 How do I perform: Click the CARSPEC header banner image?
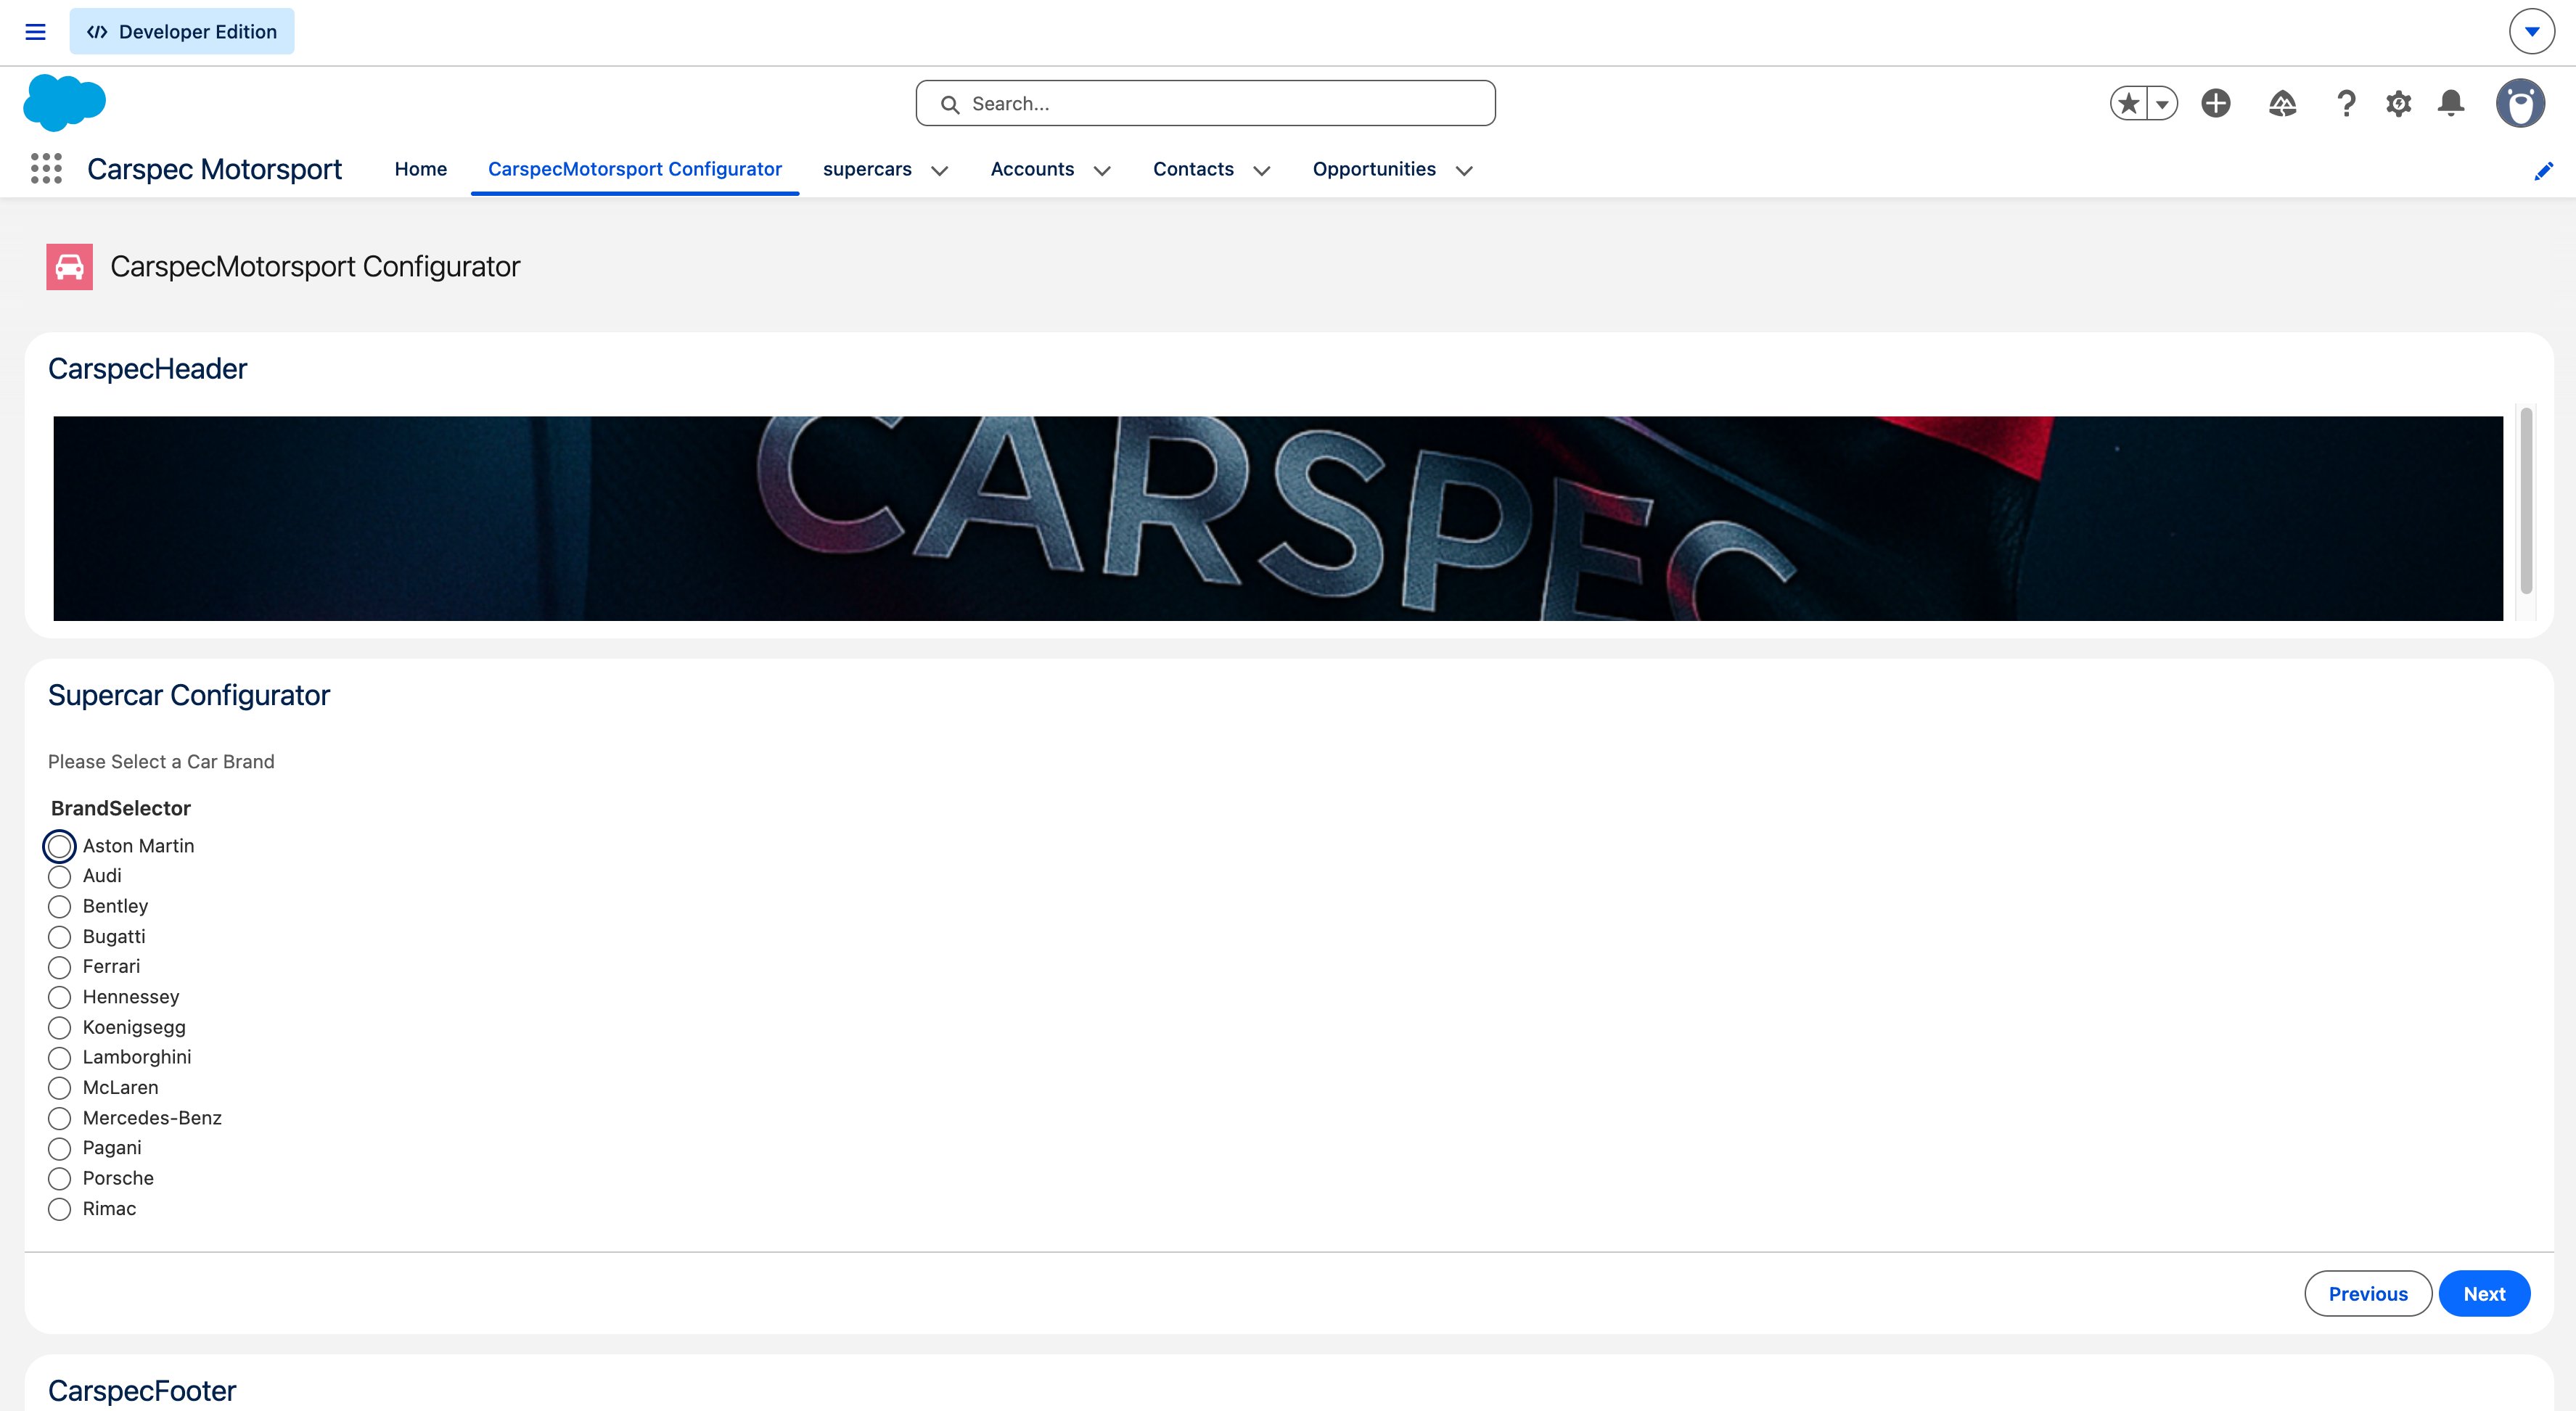pyautogui.click(x=1278, y=518)
